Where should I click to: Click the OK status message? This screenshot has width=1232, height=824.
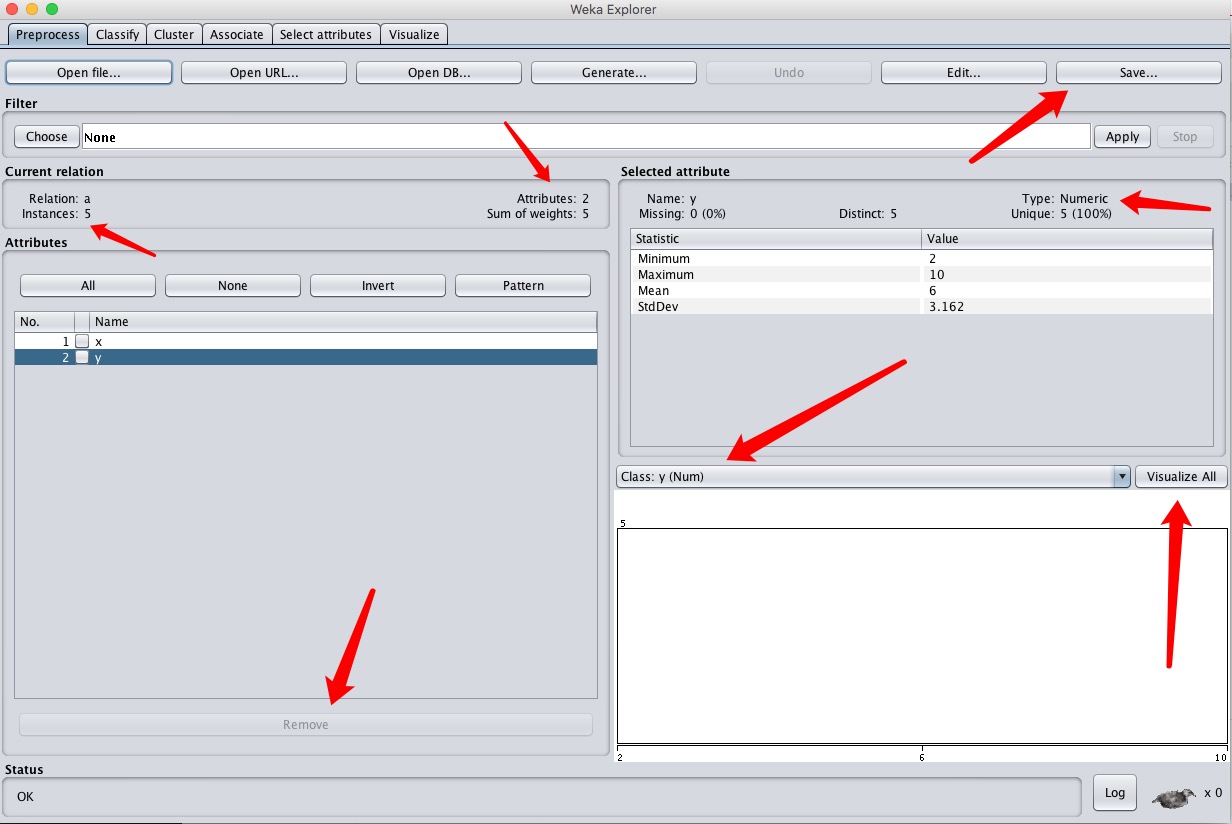tap(25, 797)
